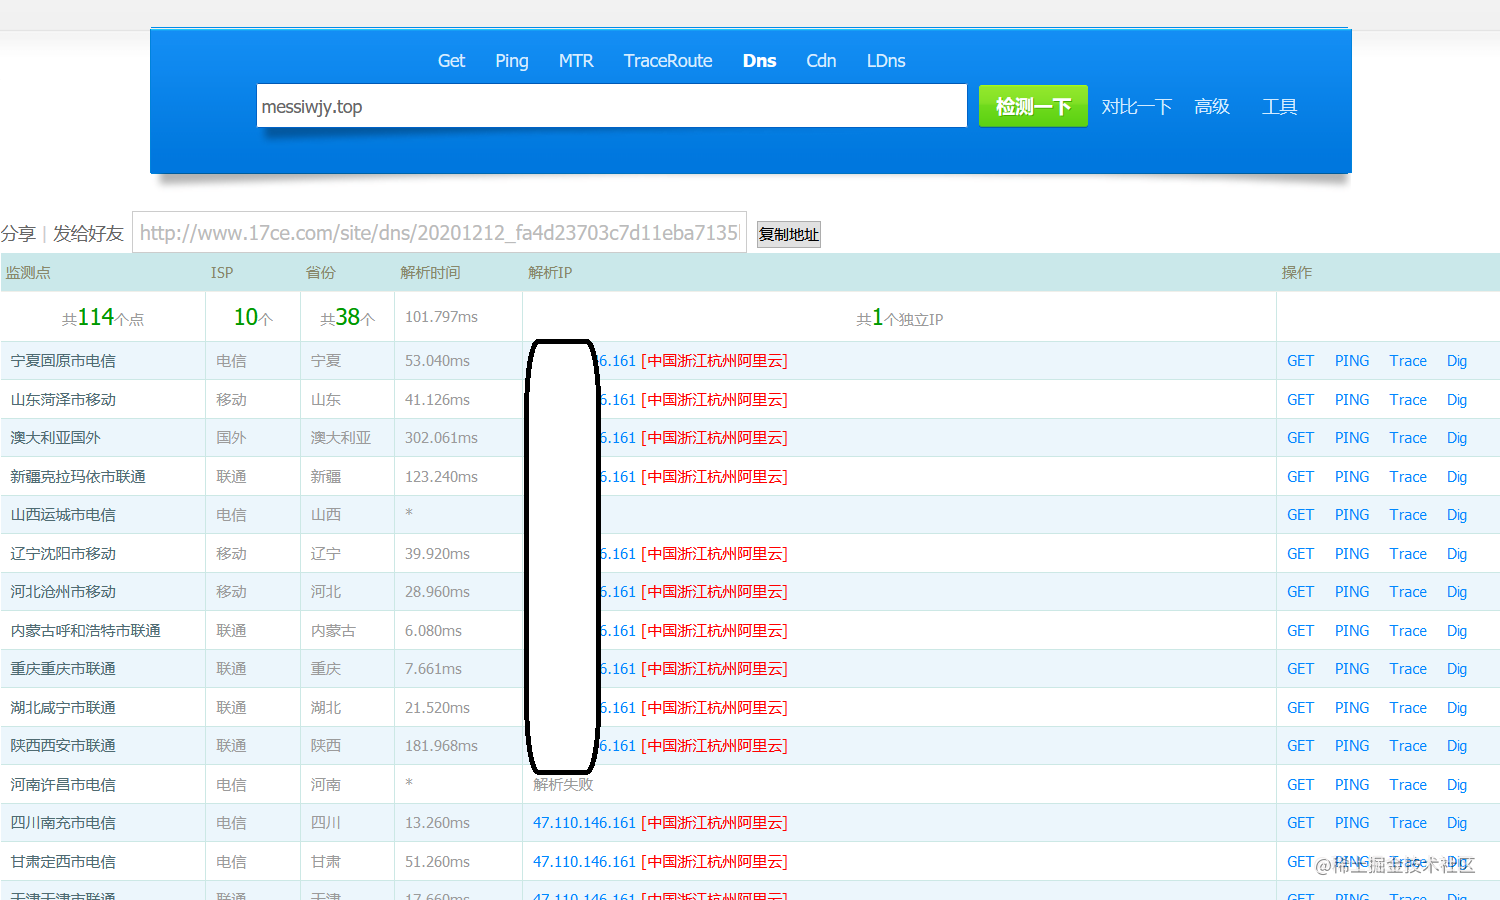Viewport: 1500px width, 900px height.
Task: Click the 操作 column header
Action: click(1297, 272)
